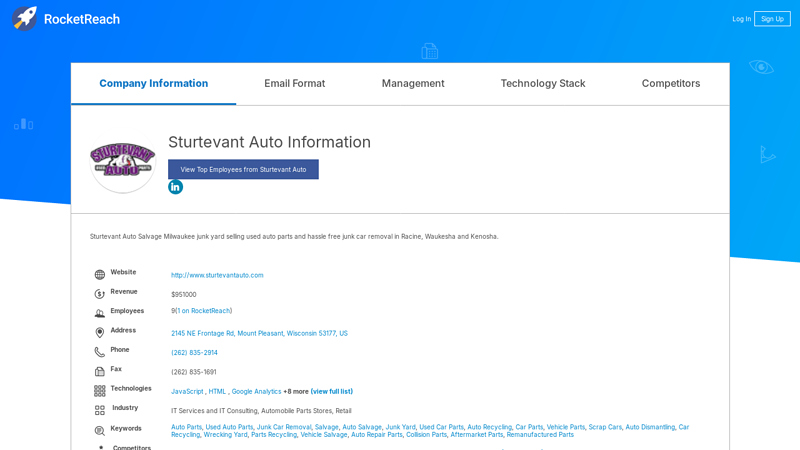The height and width of the screenshot is (450, 800).
Task: Open the Technology Stack tab
Action: (543, 83)
